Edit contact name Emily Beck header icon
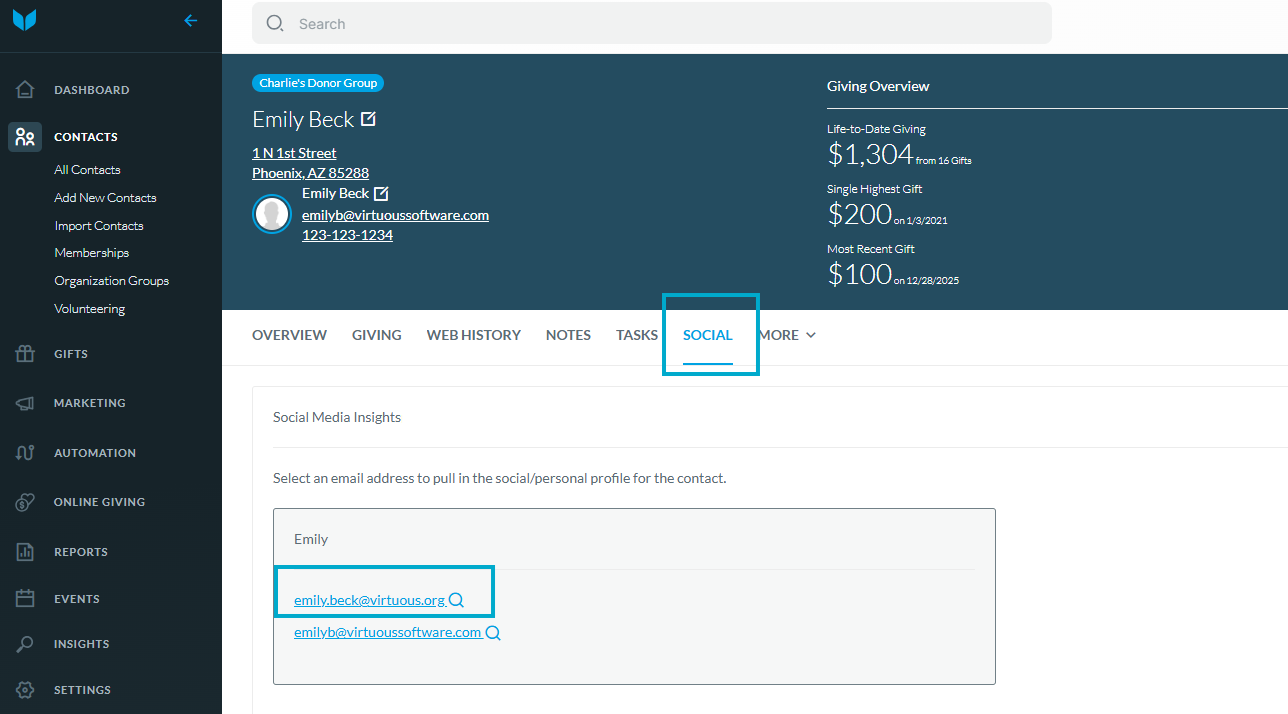Image resolution: width=1288 pixels, height=714 pixels. [x=368, y=119]
